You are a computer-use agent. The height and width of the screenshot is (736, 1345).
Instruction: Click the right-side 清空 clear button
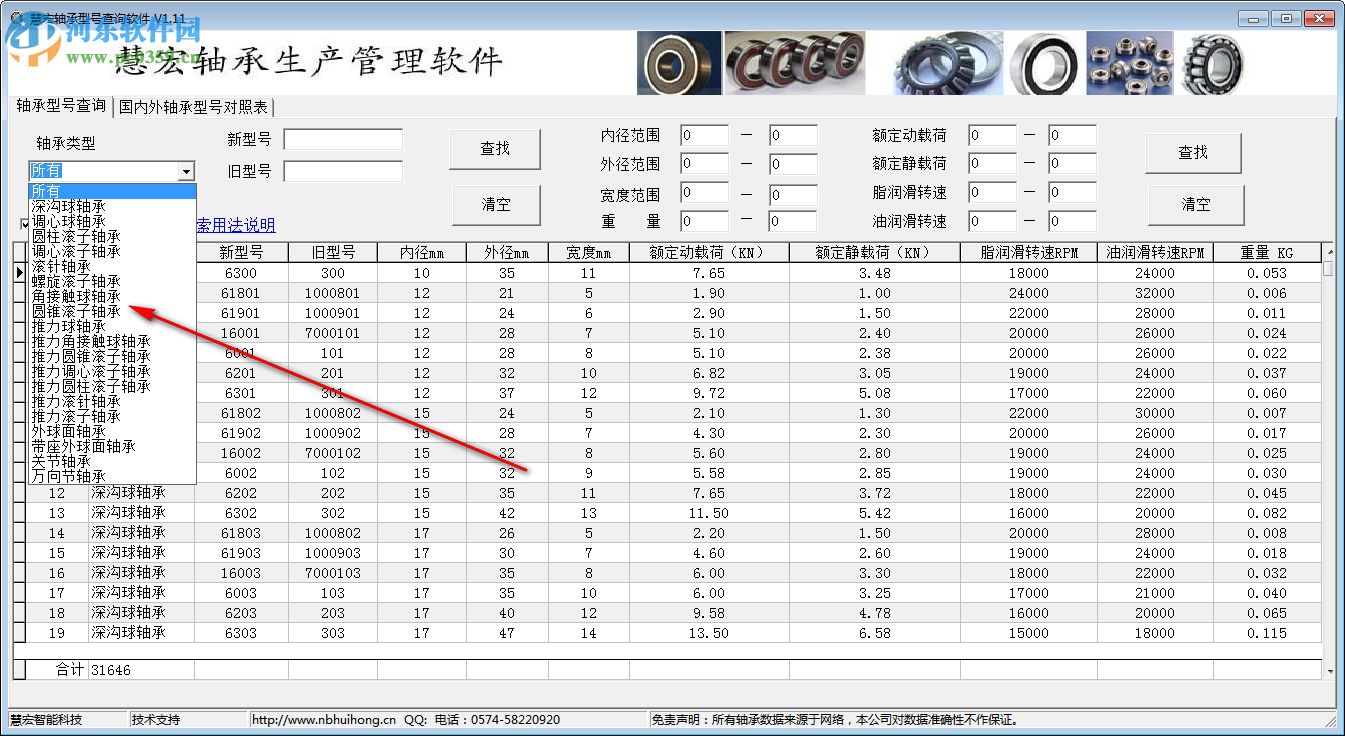1194,204
